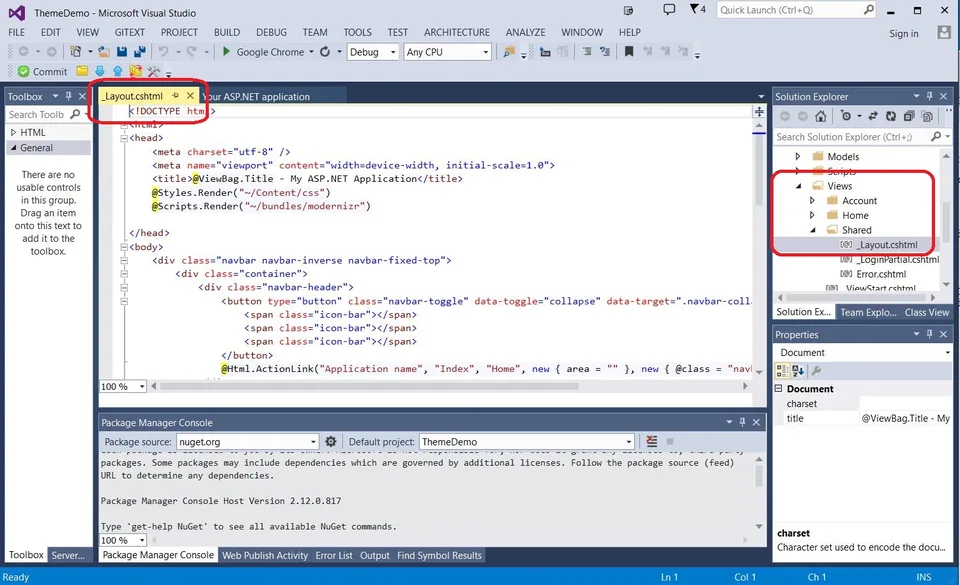
Task: Switch to the Team Explorer tab
Action: (x=868, y=312)
